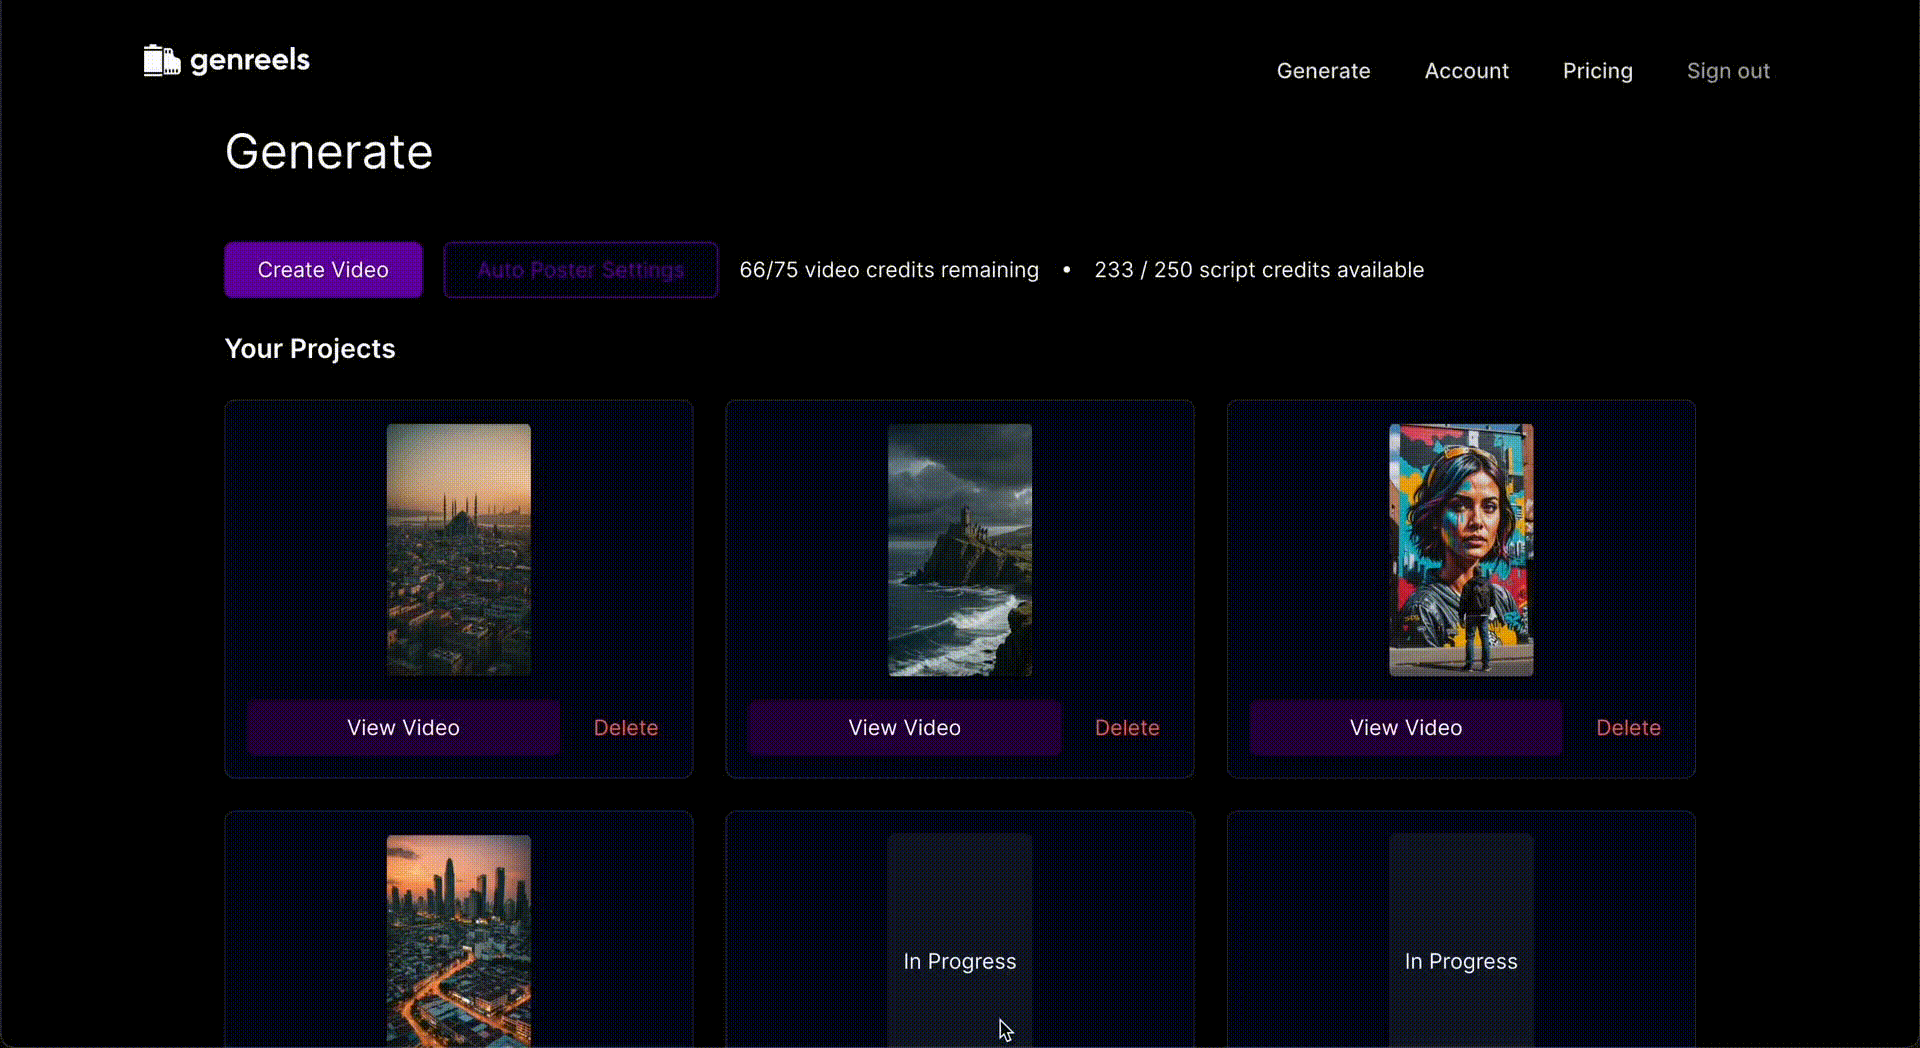
Task: Click the genreels brand name text
Action: coord(250,60)
